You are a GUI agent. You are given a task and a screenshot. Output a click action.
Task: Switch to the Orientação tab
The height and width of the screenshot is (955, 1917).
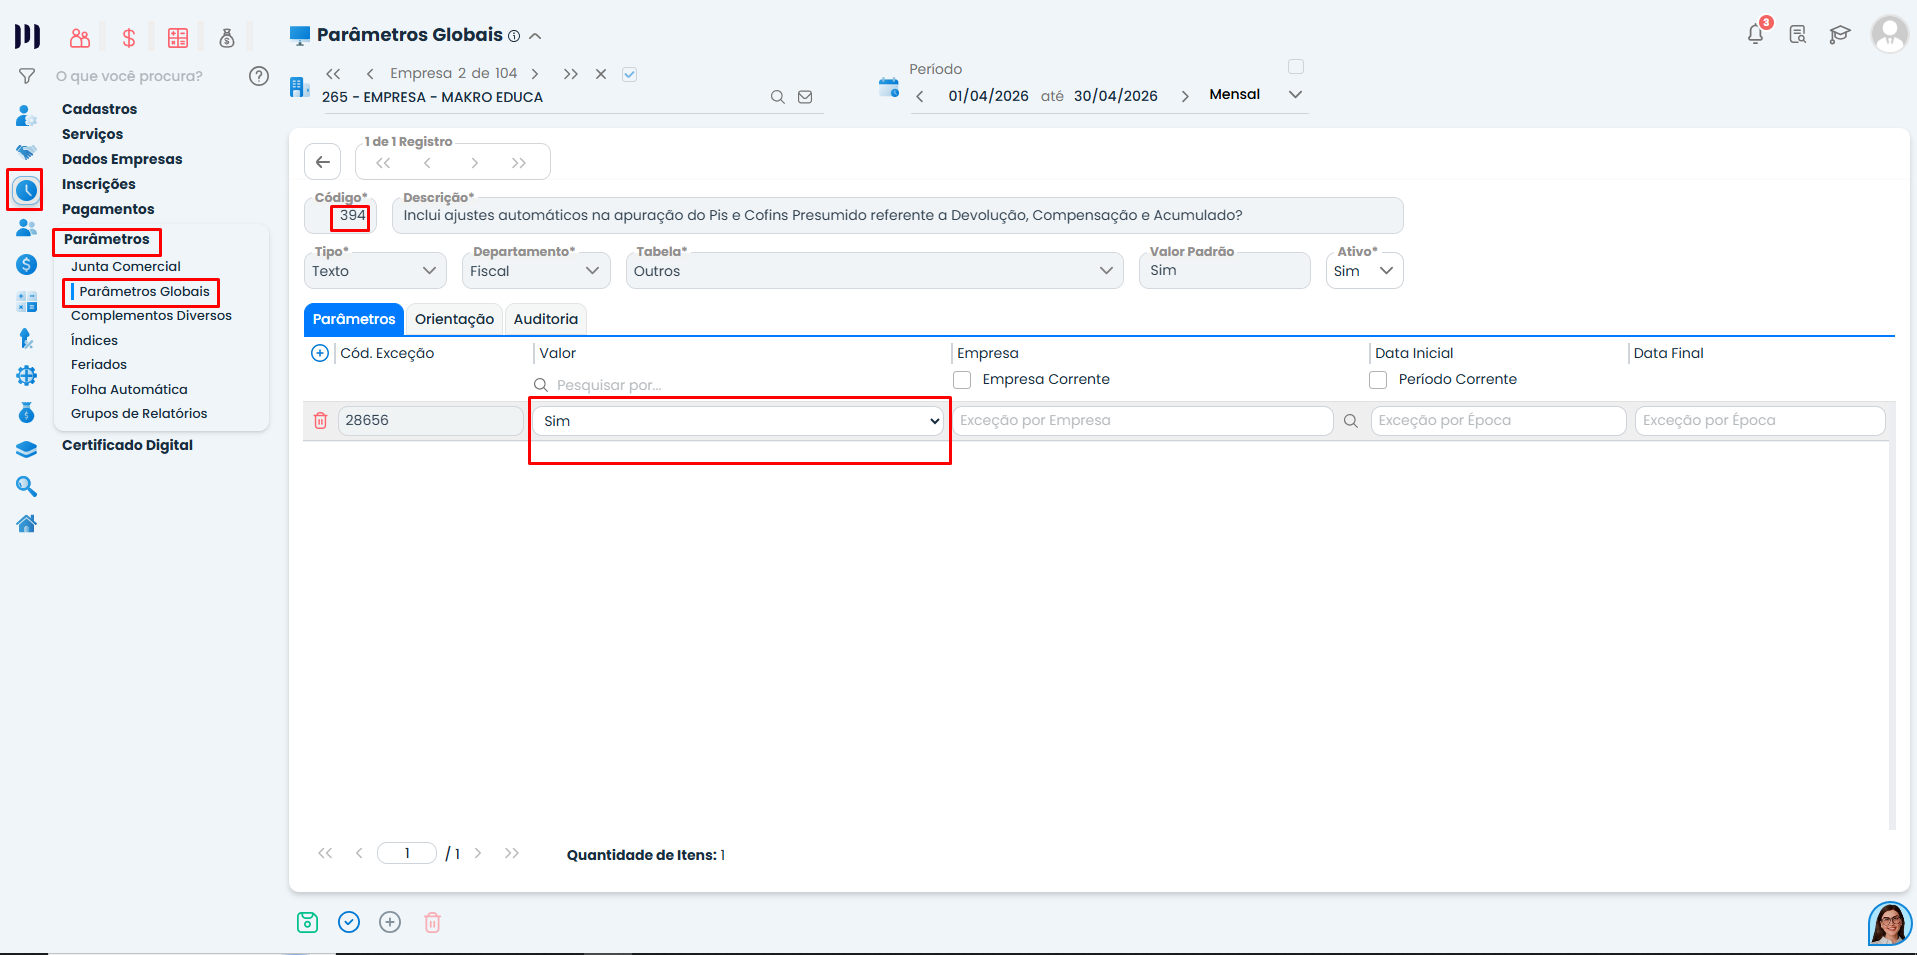point(454,319)
